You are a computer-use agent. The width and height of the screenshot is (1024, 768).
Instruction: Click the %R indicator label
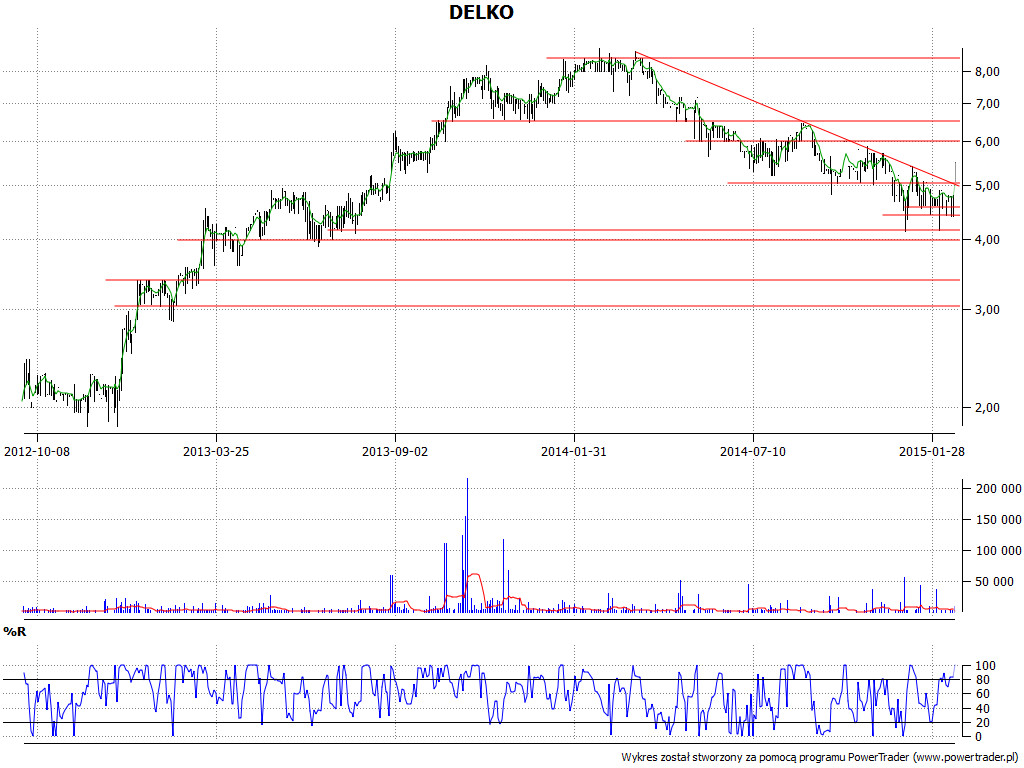14,632
